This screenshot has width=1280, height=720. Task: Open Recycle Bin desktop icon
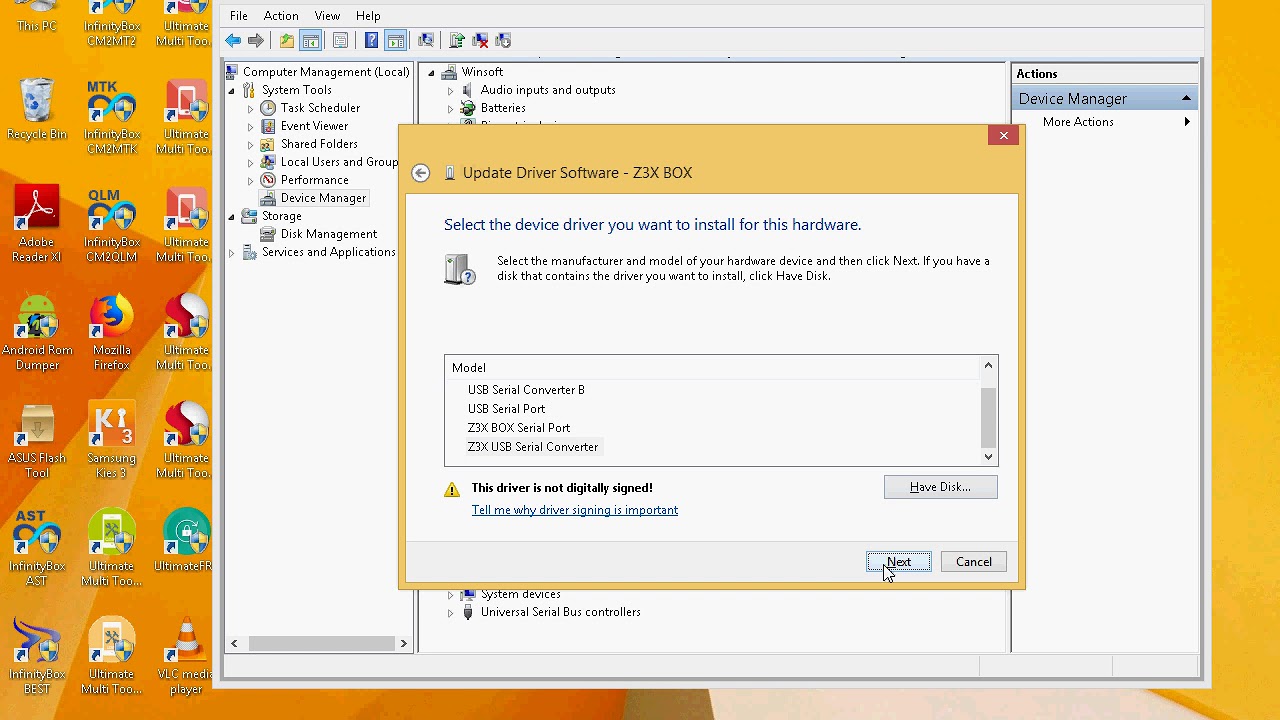pyautogui.click(x=37, y=110)
